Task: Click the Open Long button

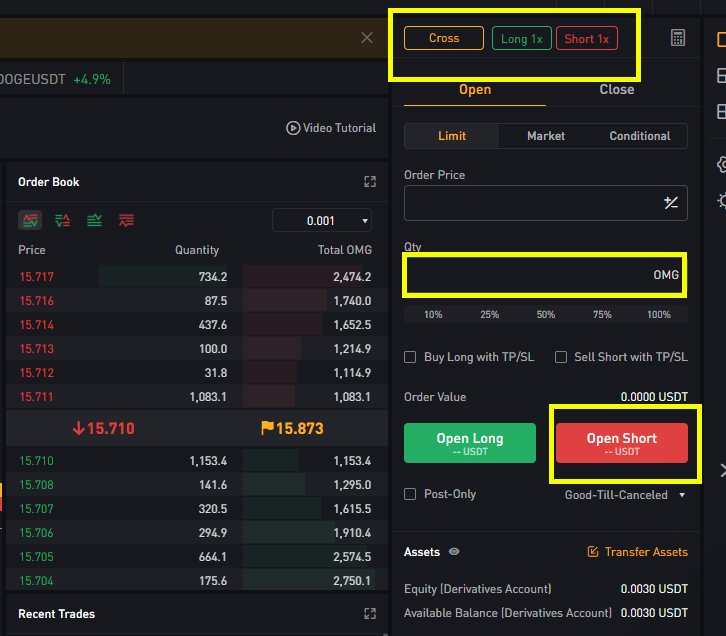Action: coord(469,443)
